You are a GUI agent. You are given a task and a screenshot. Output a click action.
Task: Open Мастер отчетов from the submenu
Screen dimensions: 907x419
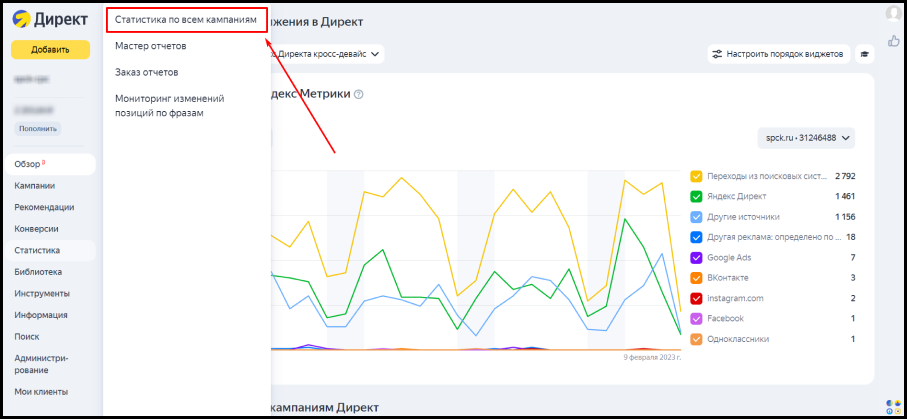click(150, 46)
